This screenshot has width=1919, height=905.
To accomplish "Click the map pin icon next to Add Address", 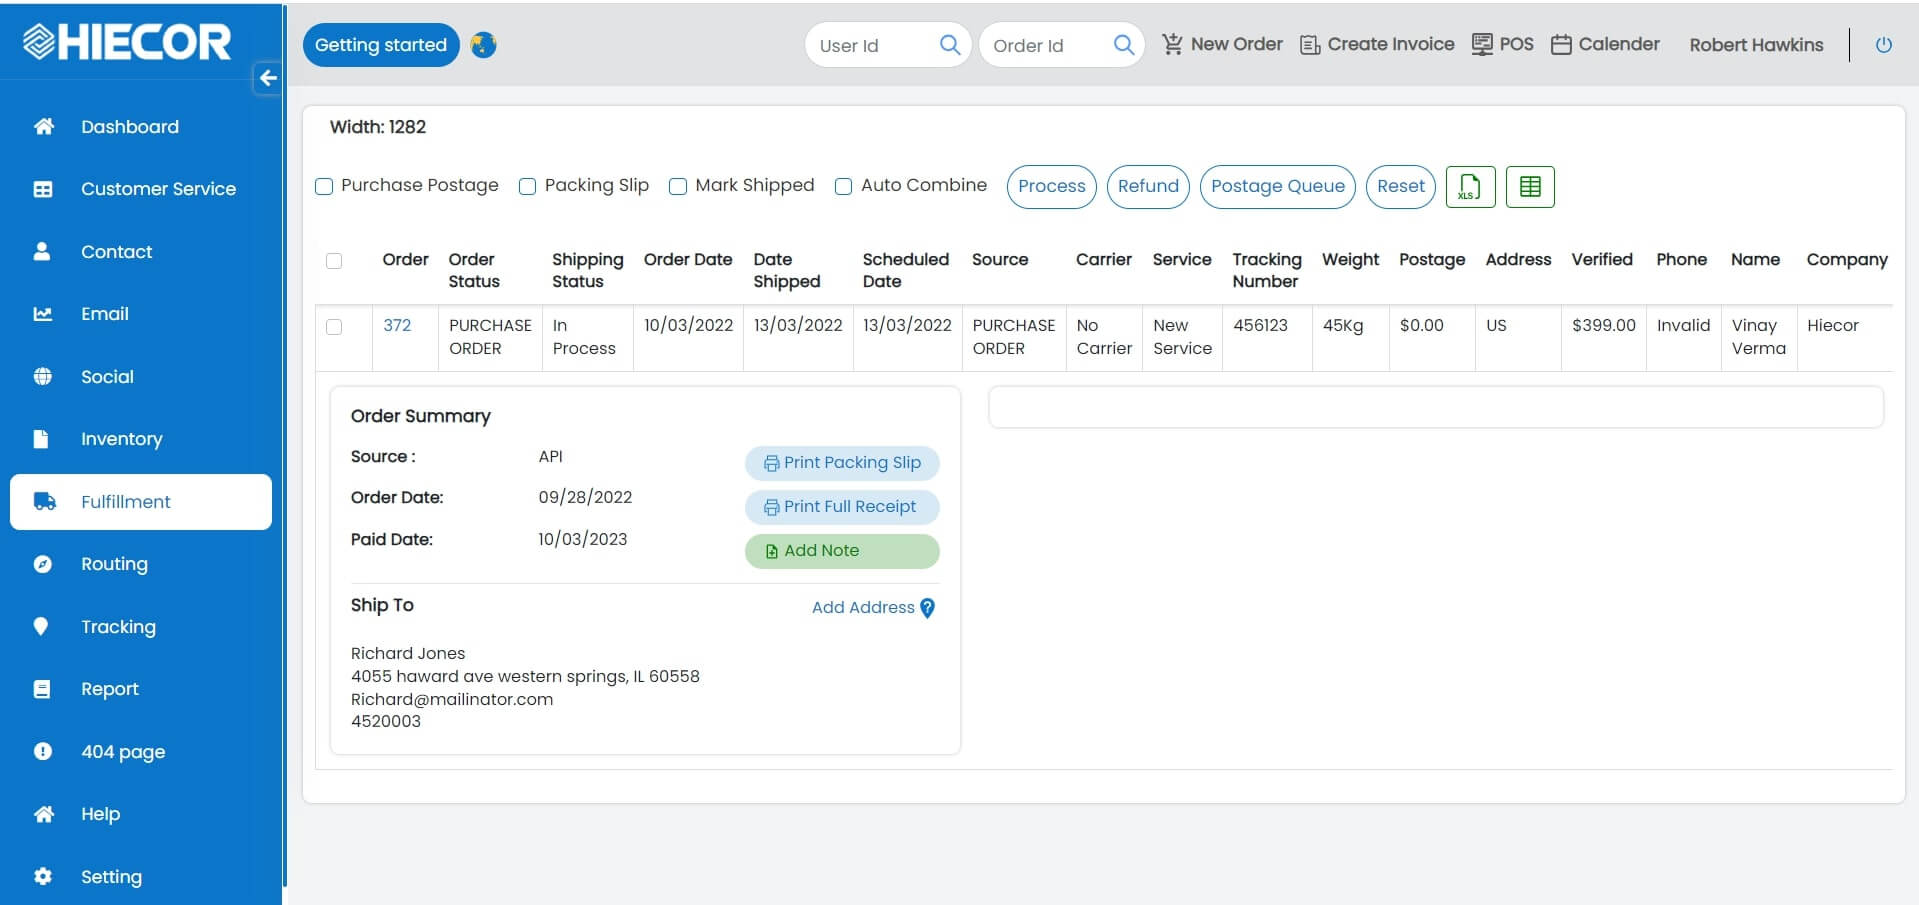I will pos(927,608).
